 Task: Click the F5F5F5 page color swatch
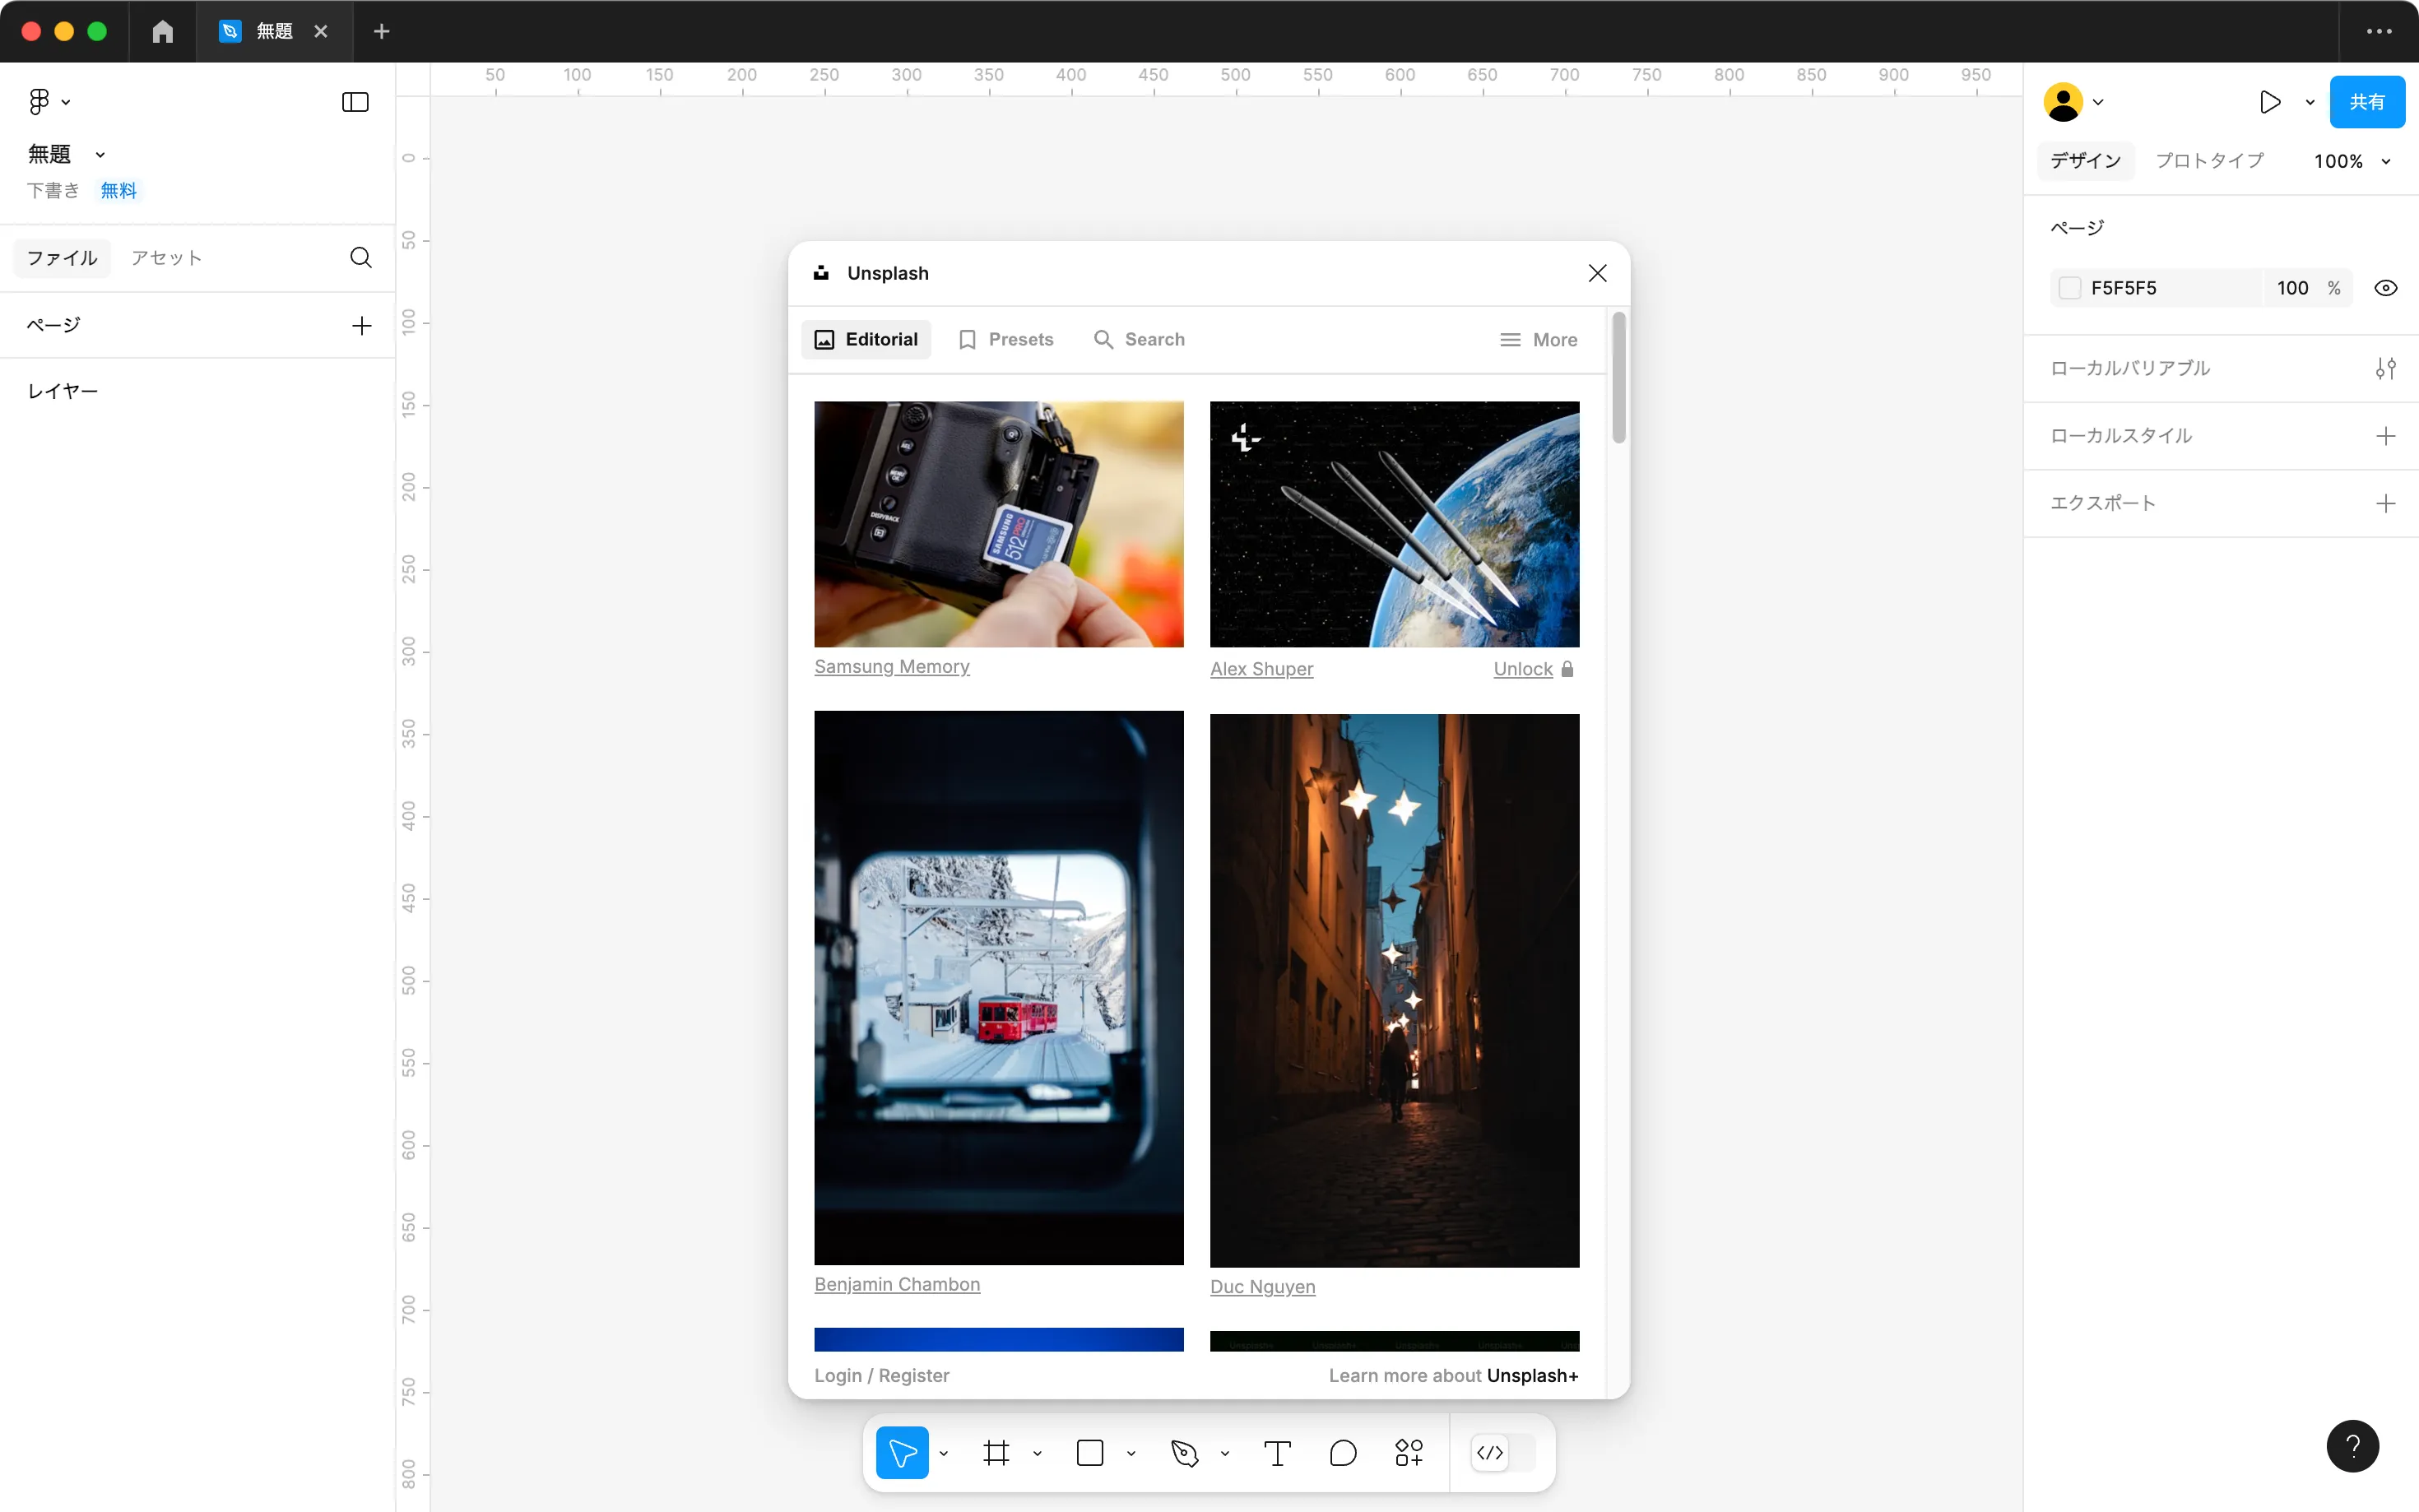[x=2070, y=288]
